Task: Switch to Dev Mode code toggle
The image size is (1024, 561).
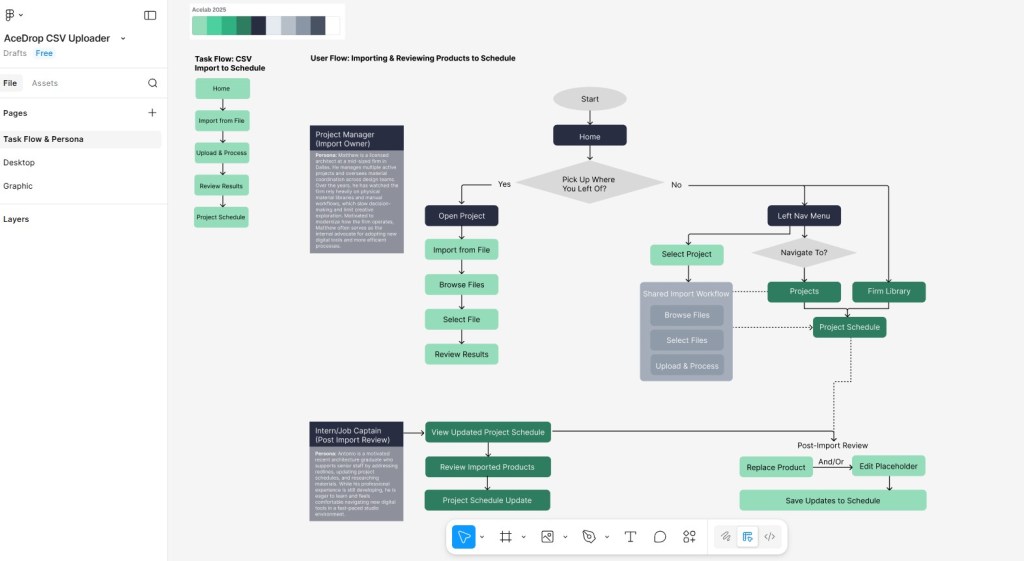Action: tap(769, 537)
